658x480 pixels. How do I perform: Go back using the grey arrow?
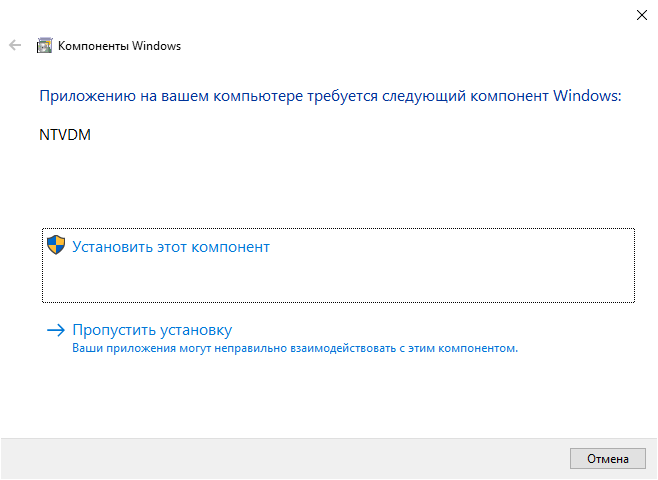coord(15,45)
